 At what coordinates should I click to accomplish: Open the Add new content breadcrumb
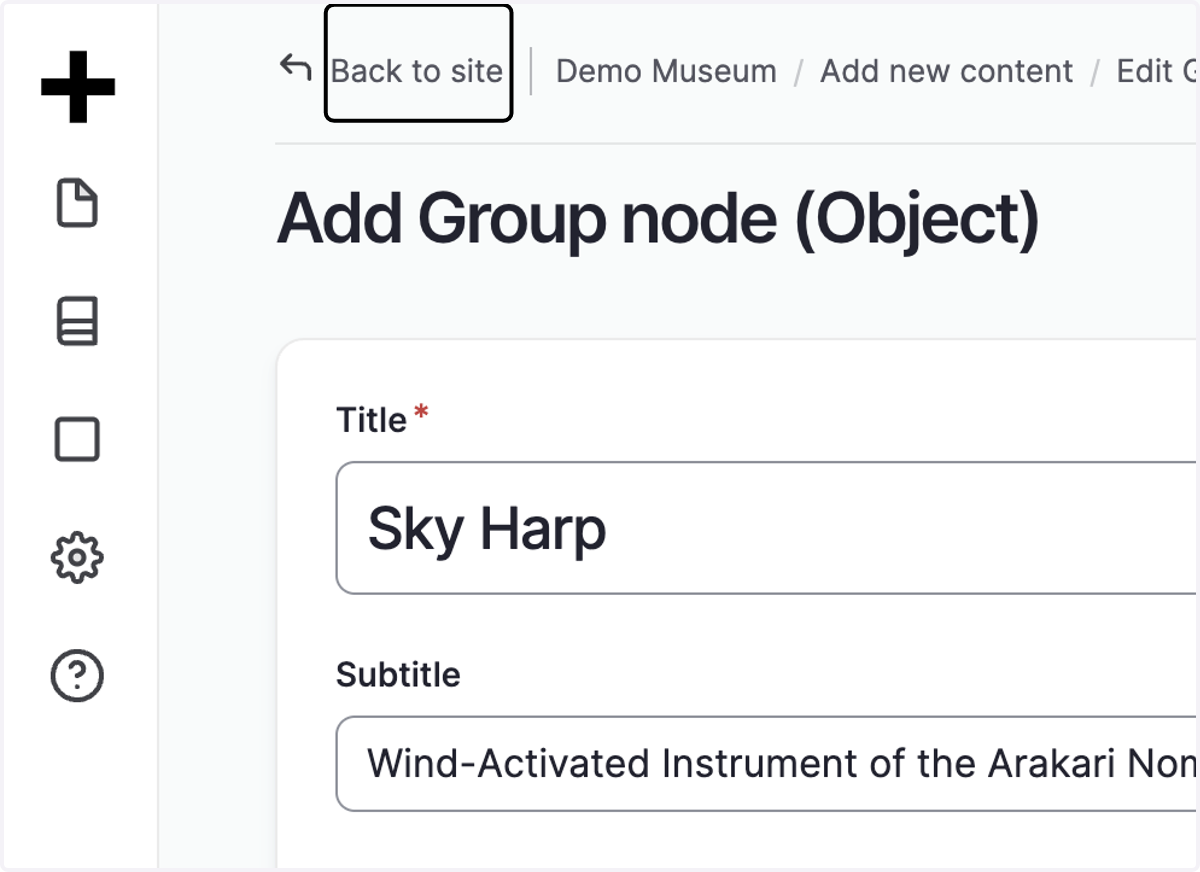coord(946,71)
